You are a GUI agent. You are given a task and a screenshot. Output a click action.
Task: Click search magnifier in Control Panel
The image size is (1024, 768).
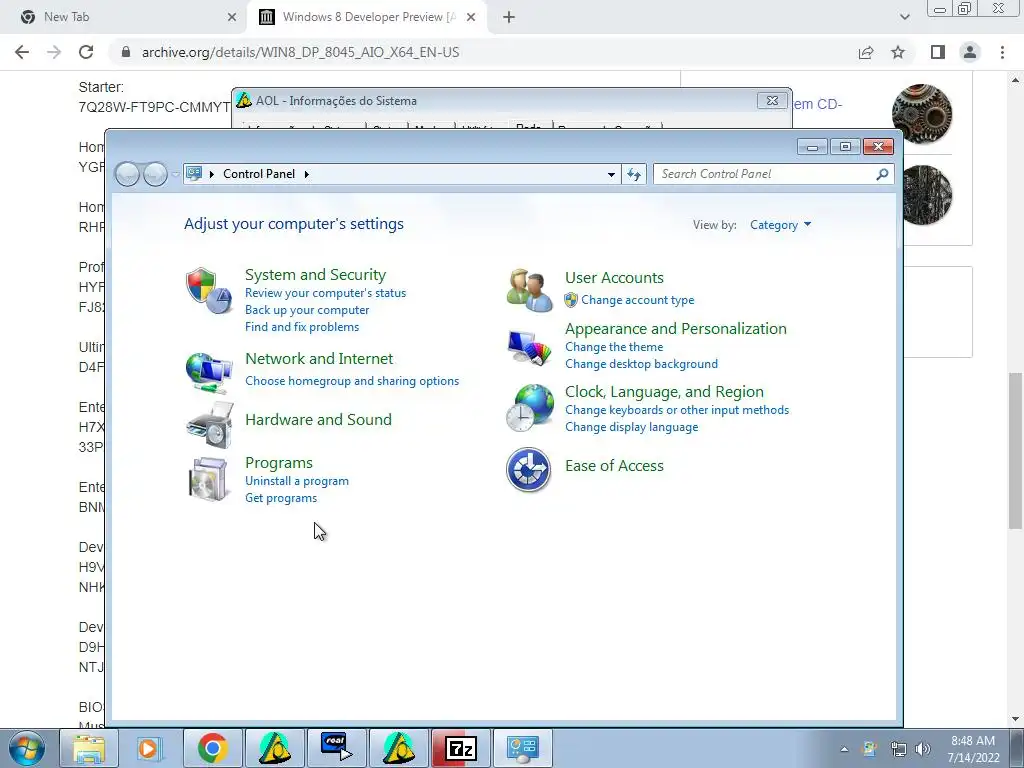tap(882, 174)
